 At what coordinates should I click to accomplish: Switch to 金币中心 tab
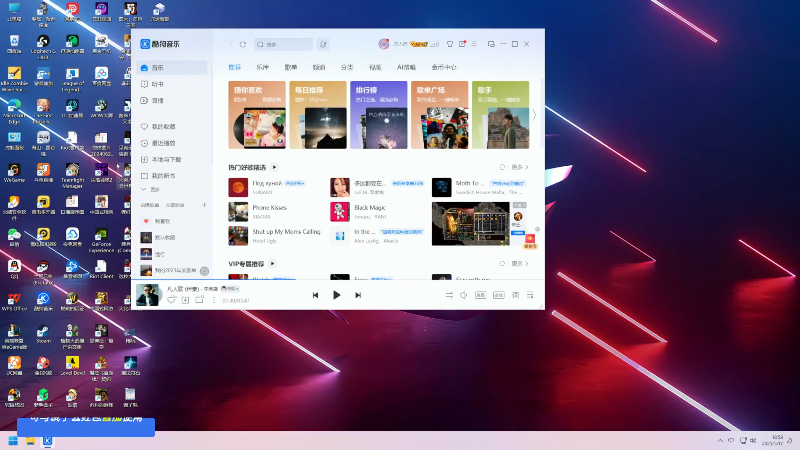point(444,67)
